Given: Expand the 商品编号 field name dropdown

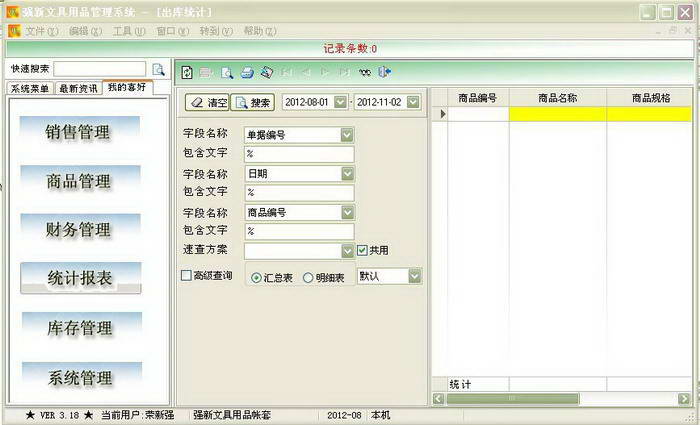Looking at the screenshot, I should pos(347,212).
